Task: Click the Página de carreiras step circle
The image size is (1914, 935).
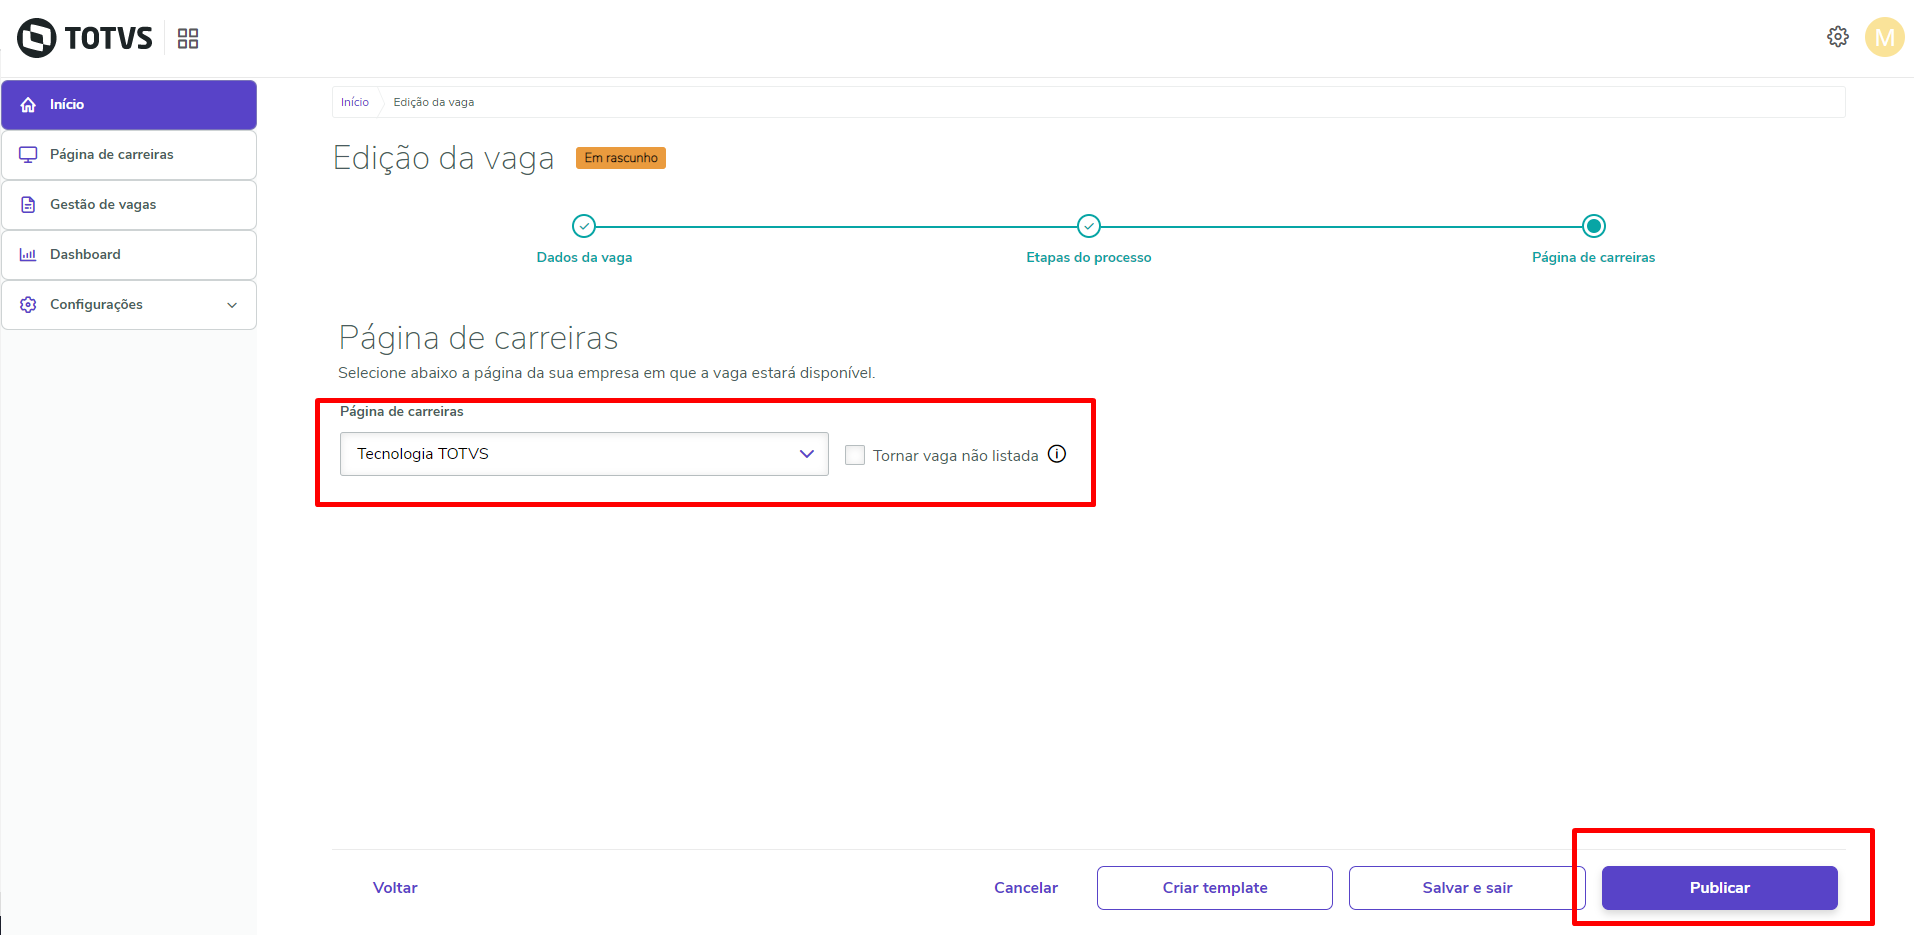Action: point(1594,226)
